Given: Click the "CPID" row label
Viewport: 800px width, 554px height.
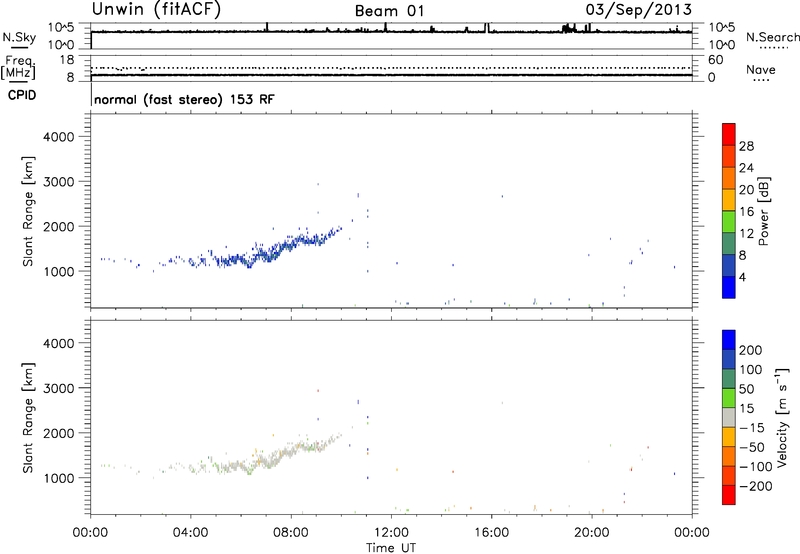Looking at the screenshot, I should click(x=22, y=95).
